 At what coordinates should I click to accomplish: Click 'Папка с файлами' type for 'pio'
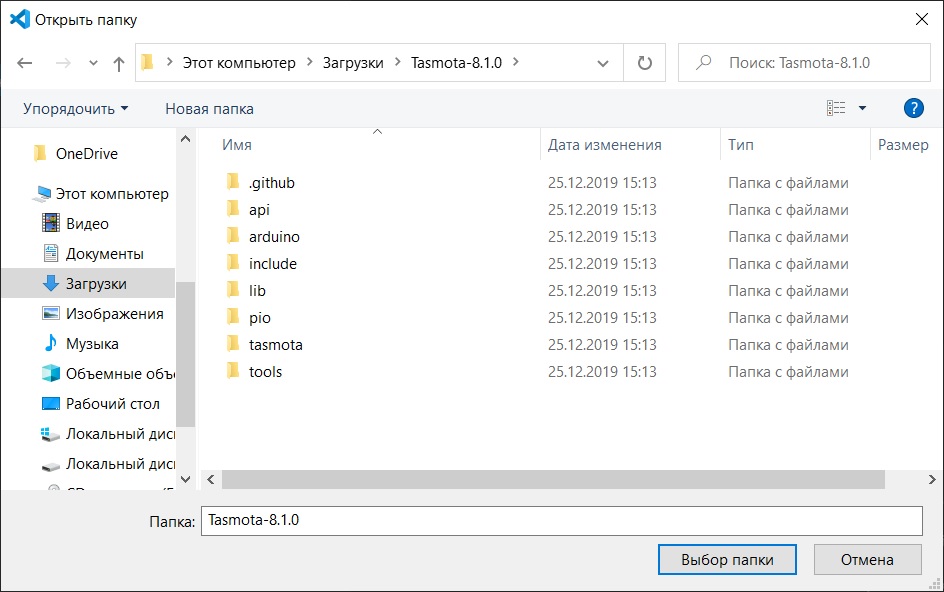tap(788, 318)
